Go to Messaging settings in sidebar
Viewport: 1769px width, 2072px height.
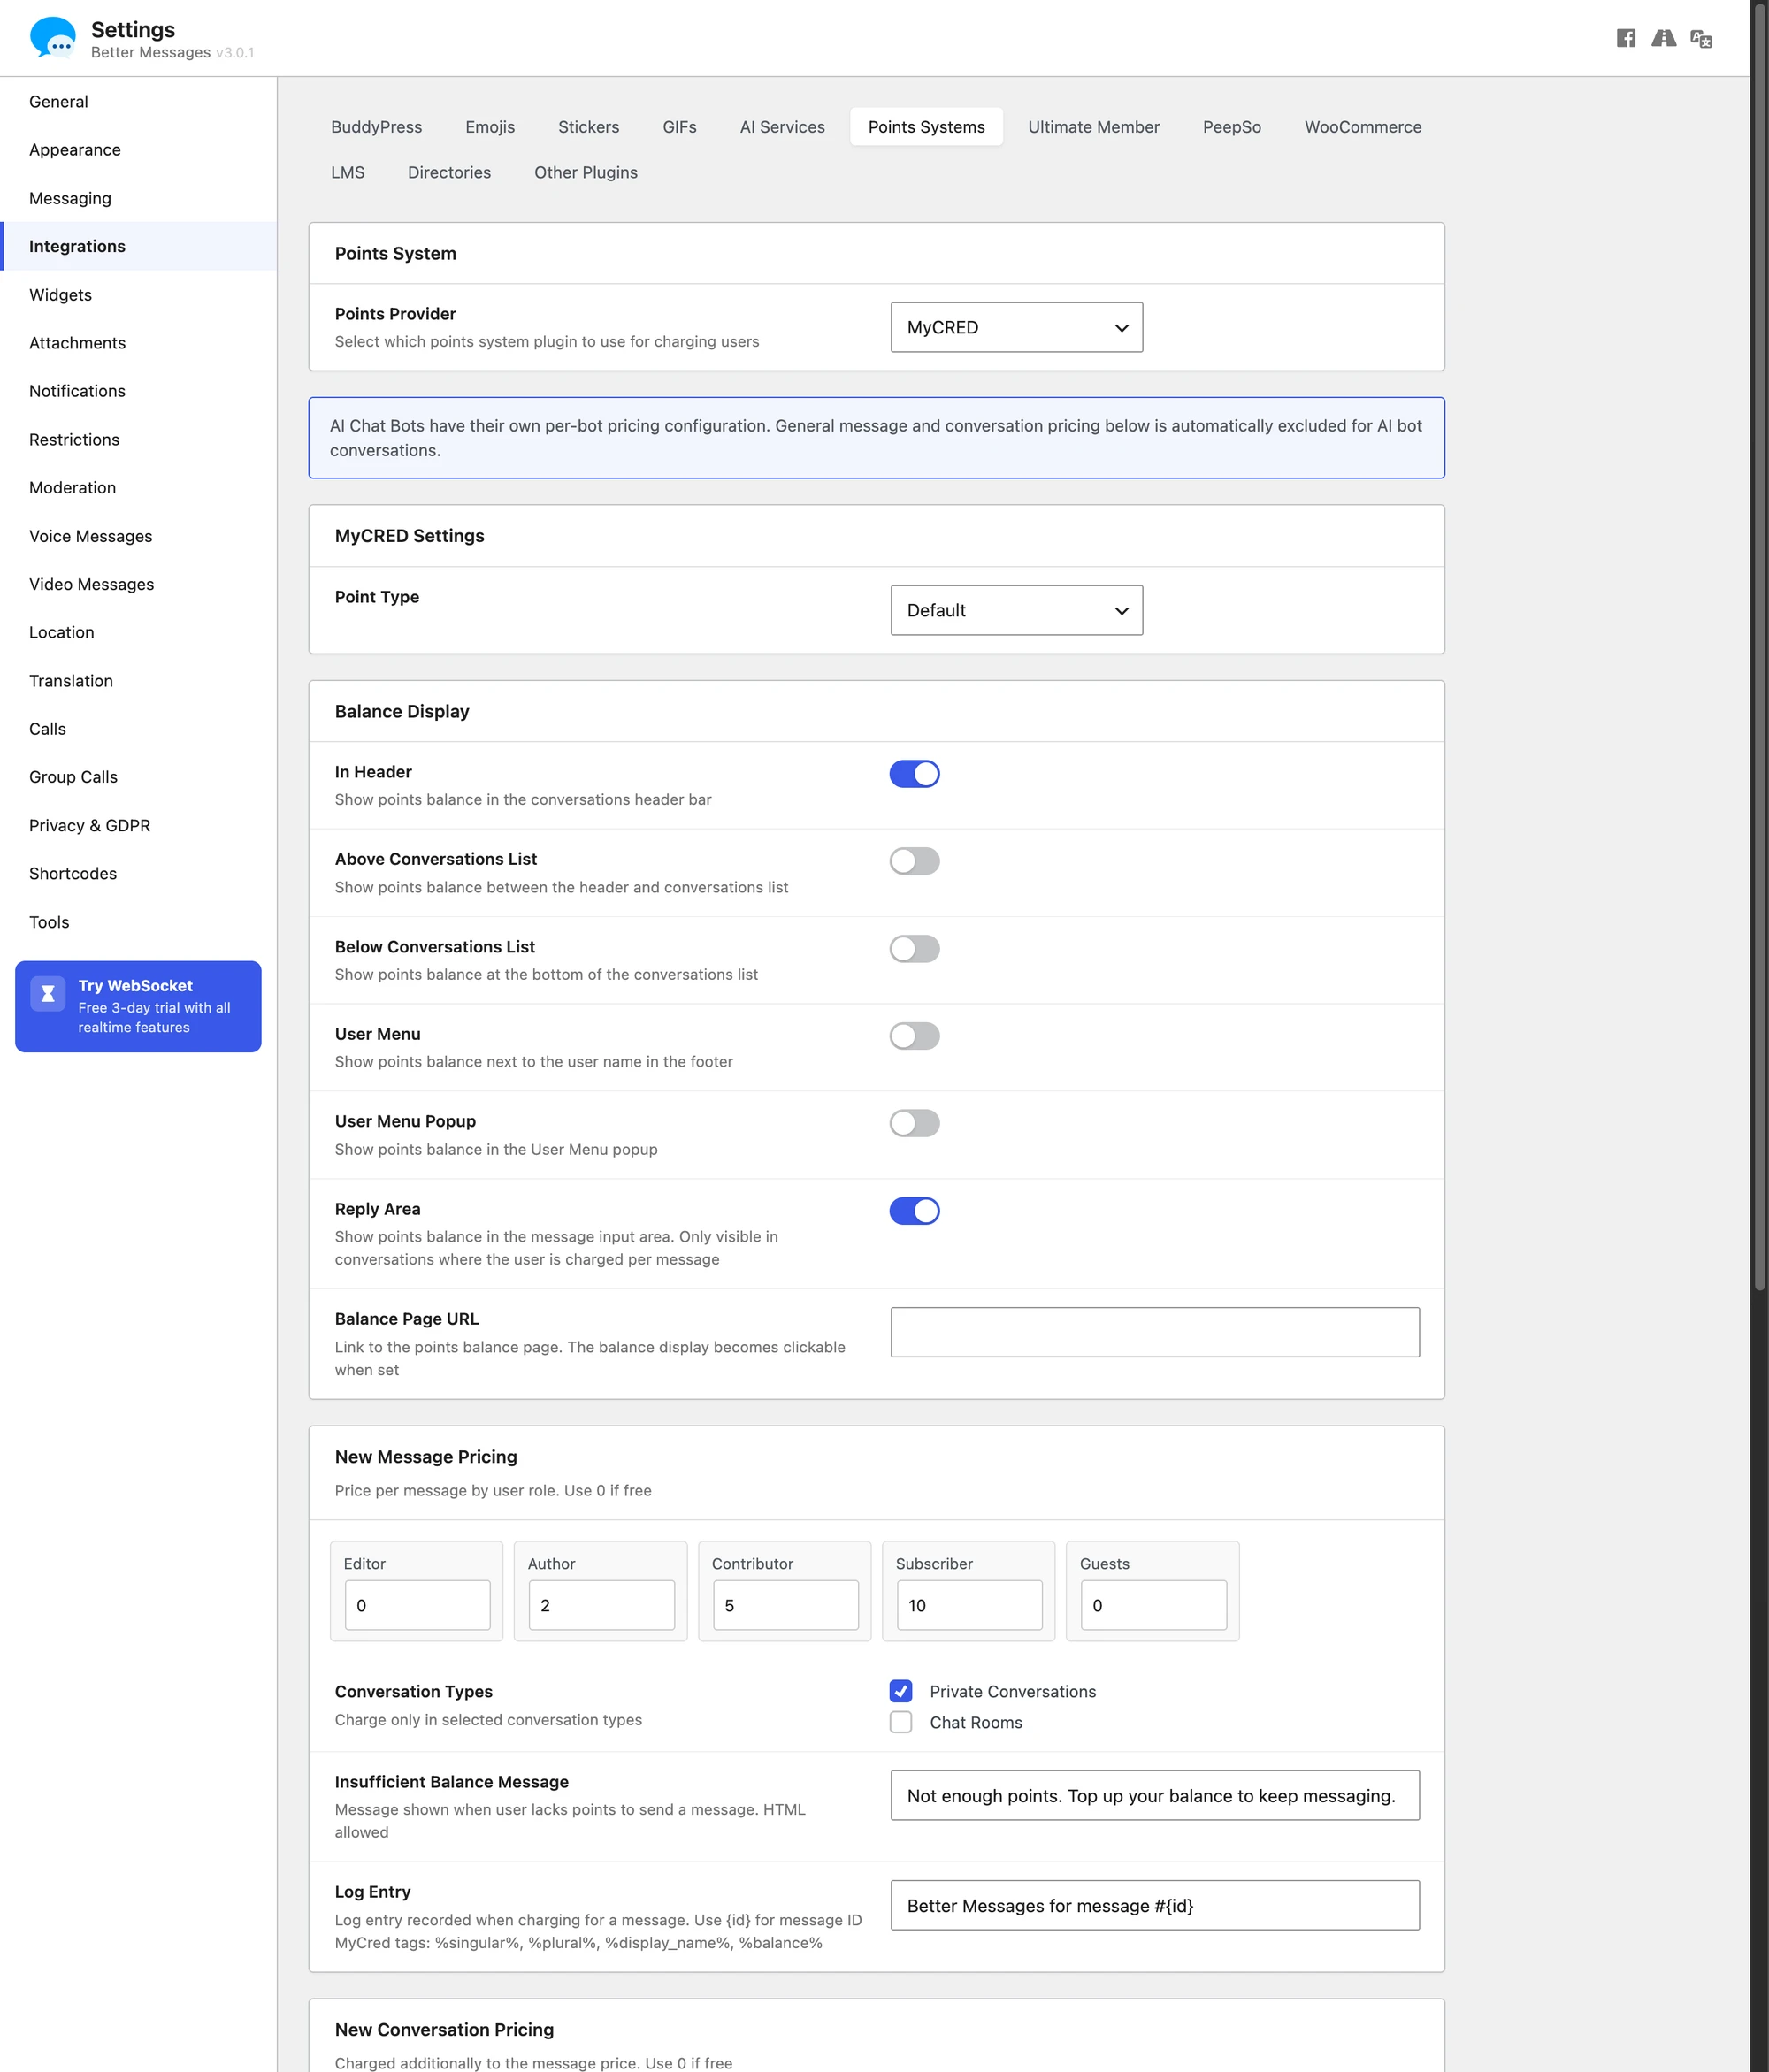(x=138, y=198)
